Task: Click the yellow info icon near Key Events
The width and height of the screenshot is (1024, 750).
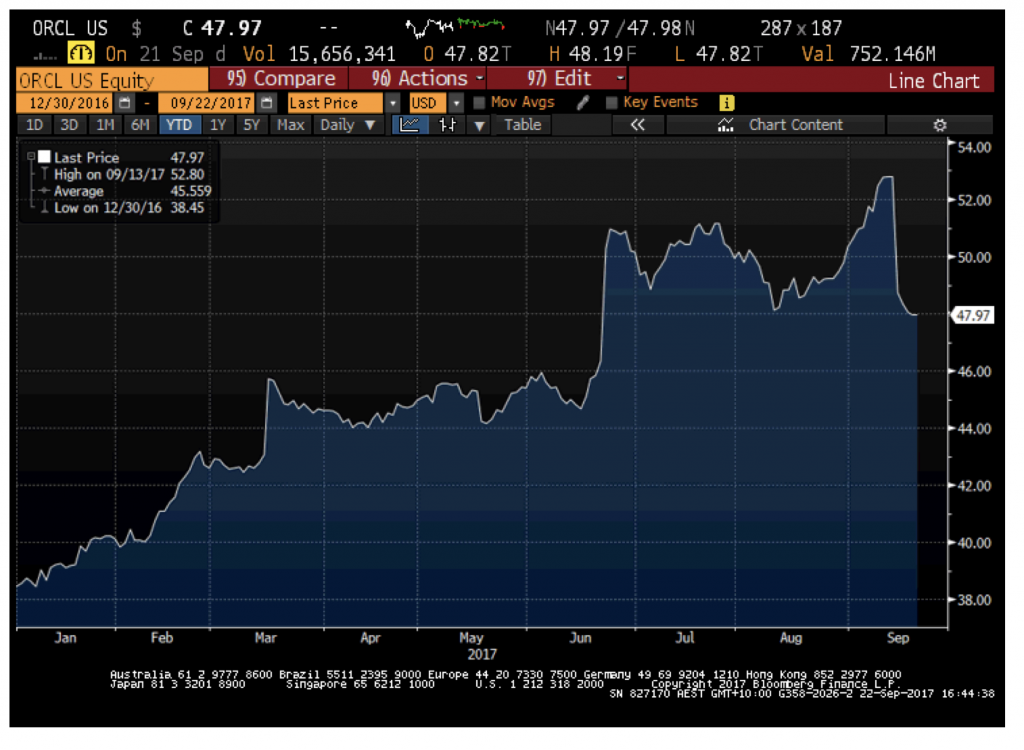Action: 726,103
